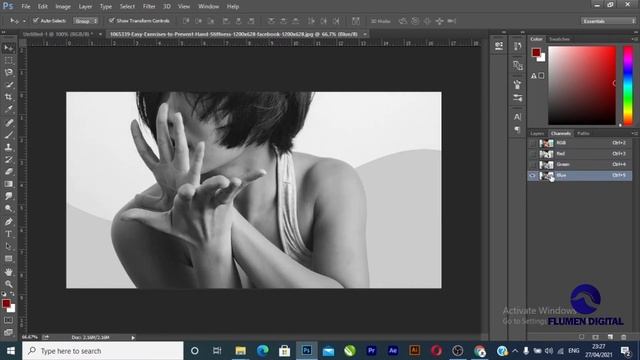Open the Channels panel options menu
Screen dimensions: 640x360
(x=635, y=133)
